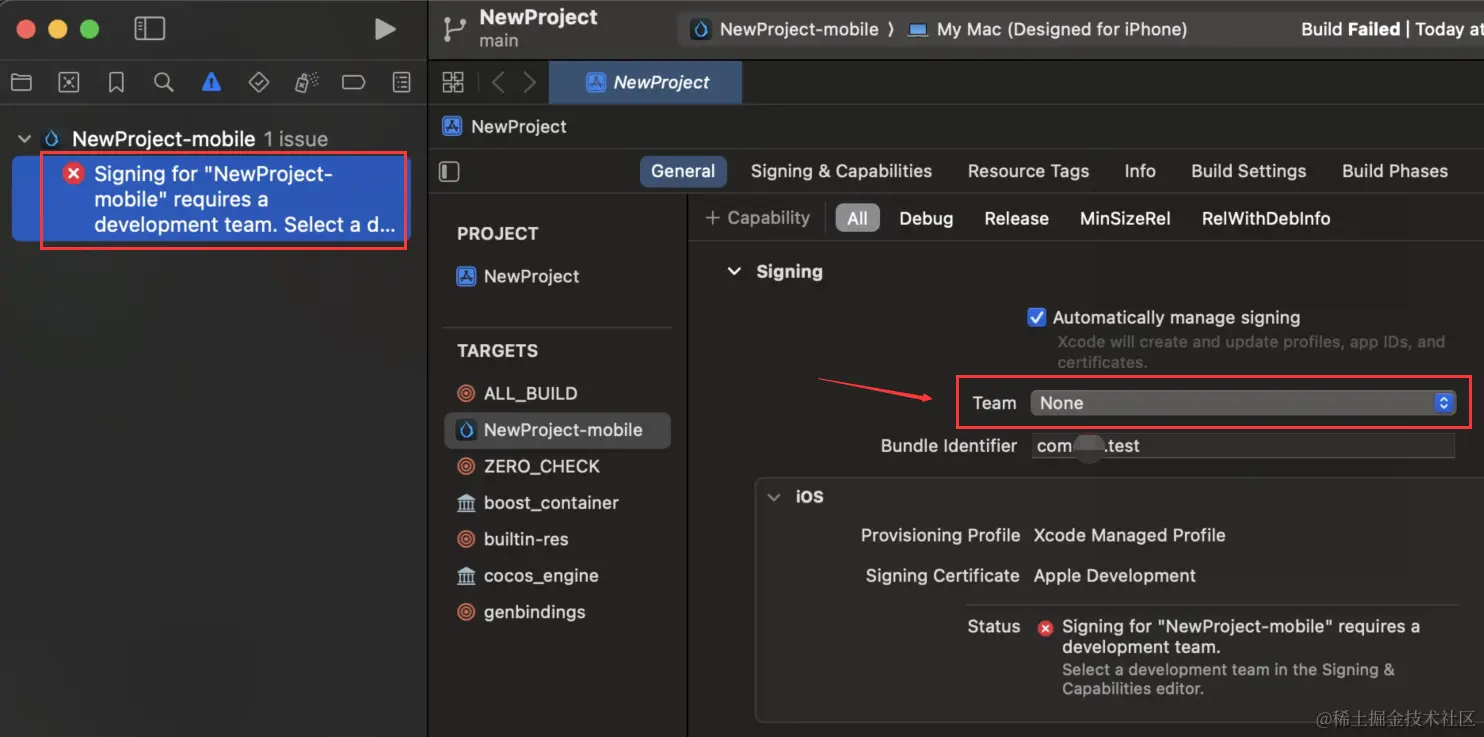Open the report navigator icon

pos(401,83)
